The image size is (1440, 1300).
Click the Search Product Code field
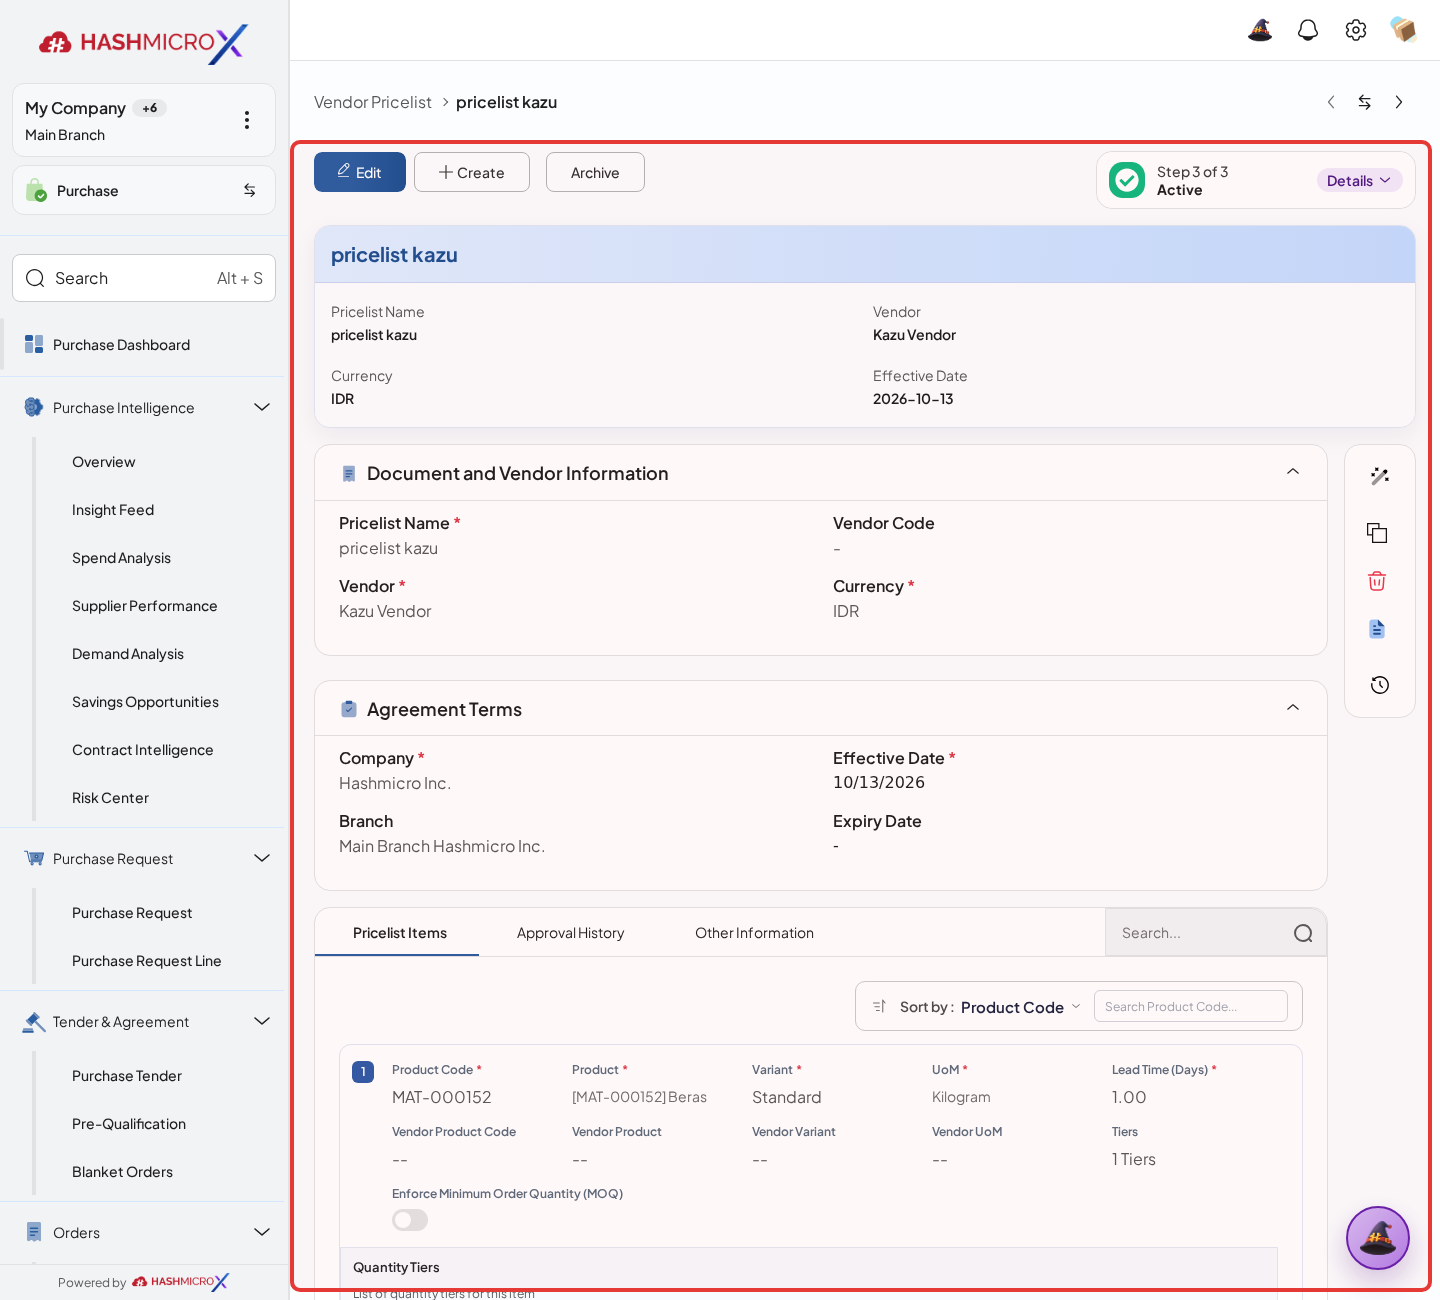(1191, 1006)
